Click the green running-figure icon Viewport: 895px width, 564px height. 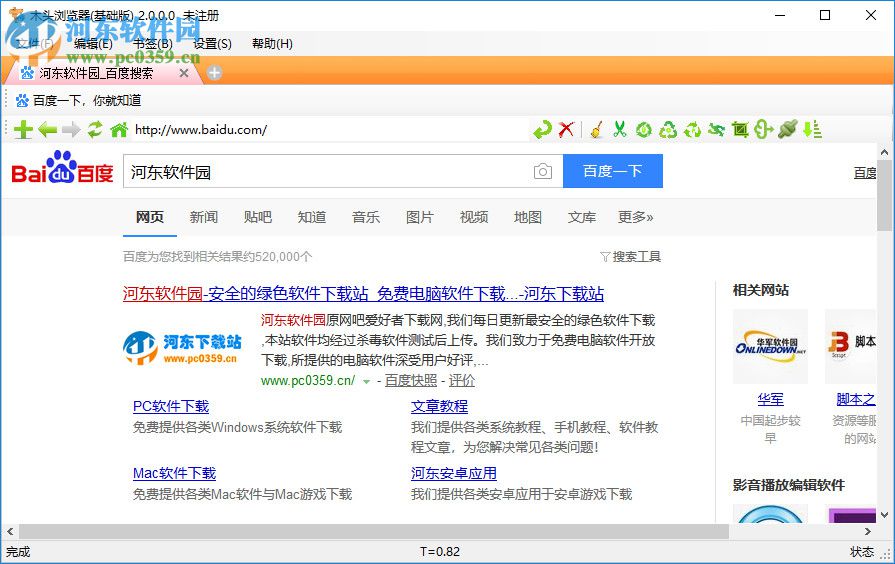coord(716,130)
